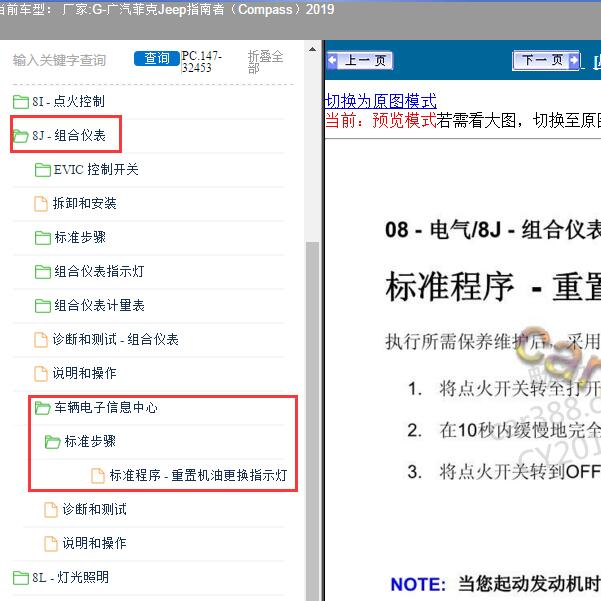Click the tree panel scrollbar thumb
601x601 pixels.
(x=312, y=421)
